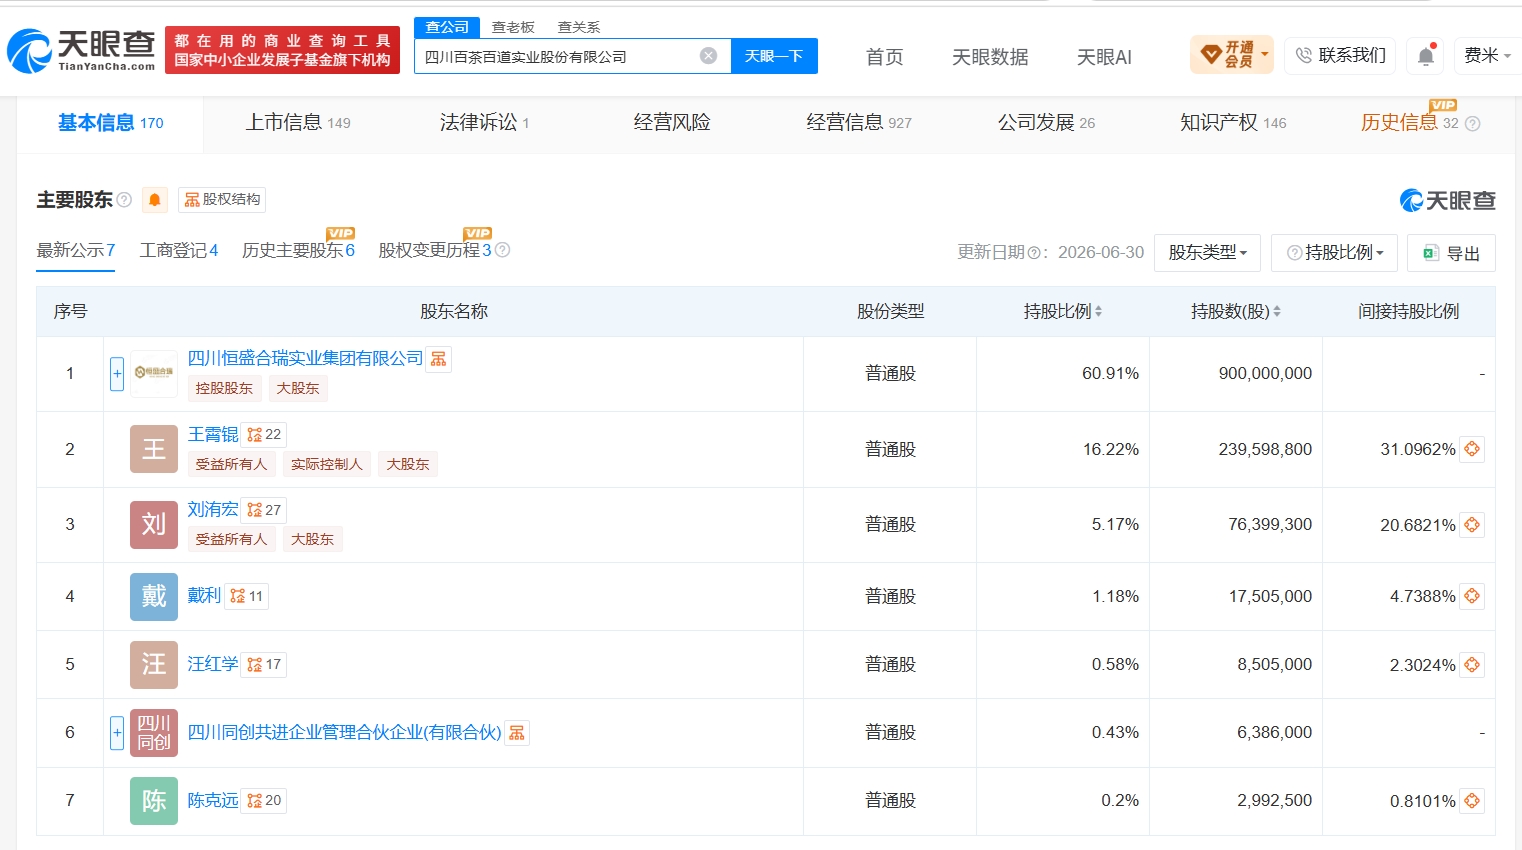Click the help icon next to 历史信息 tab
The image size is (1522, 850).
(1472, 124)
